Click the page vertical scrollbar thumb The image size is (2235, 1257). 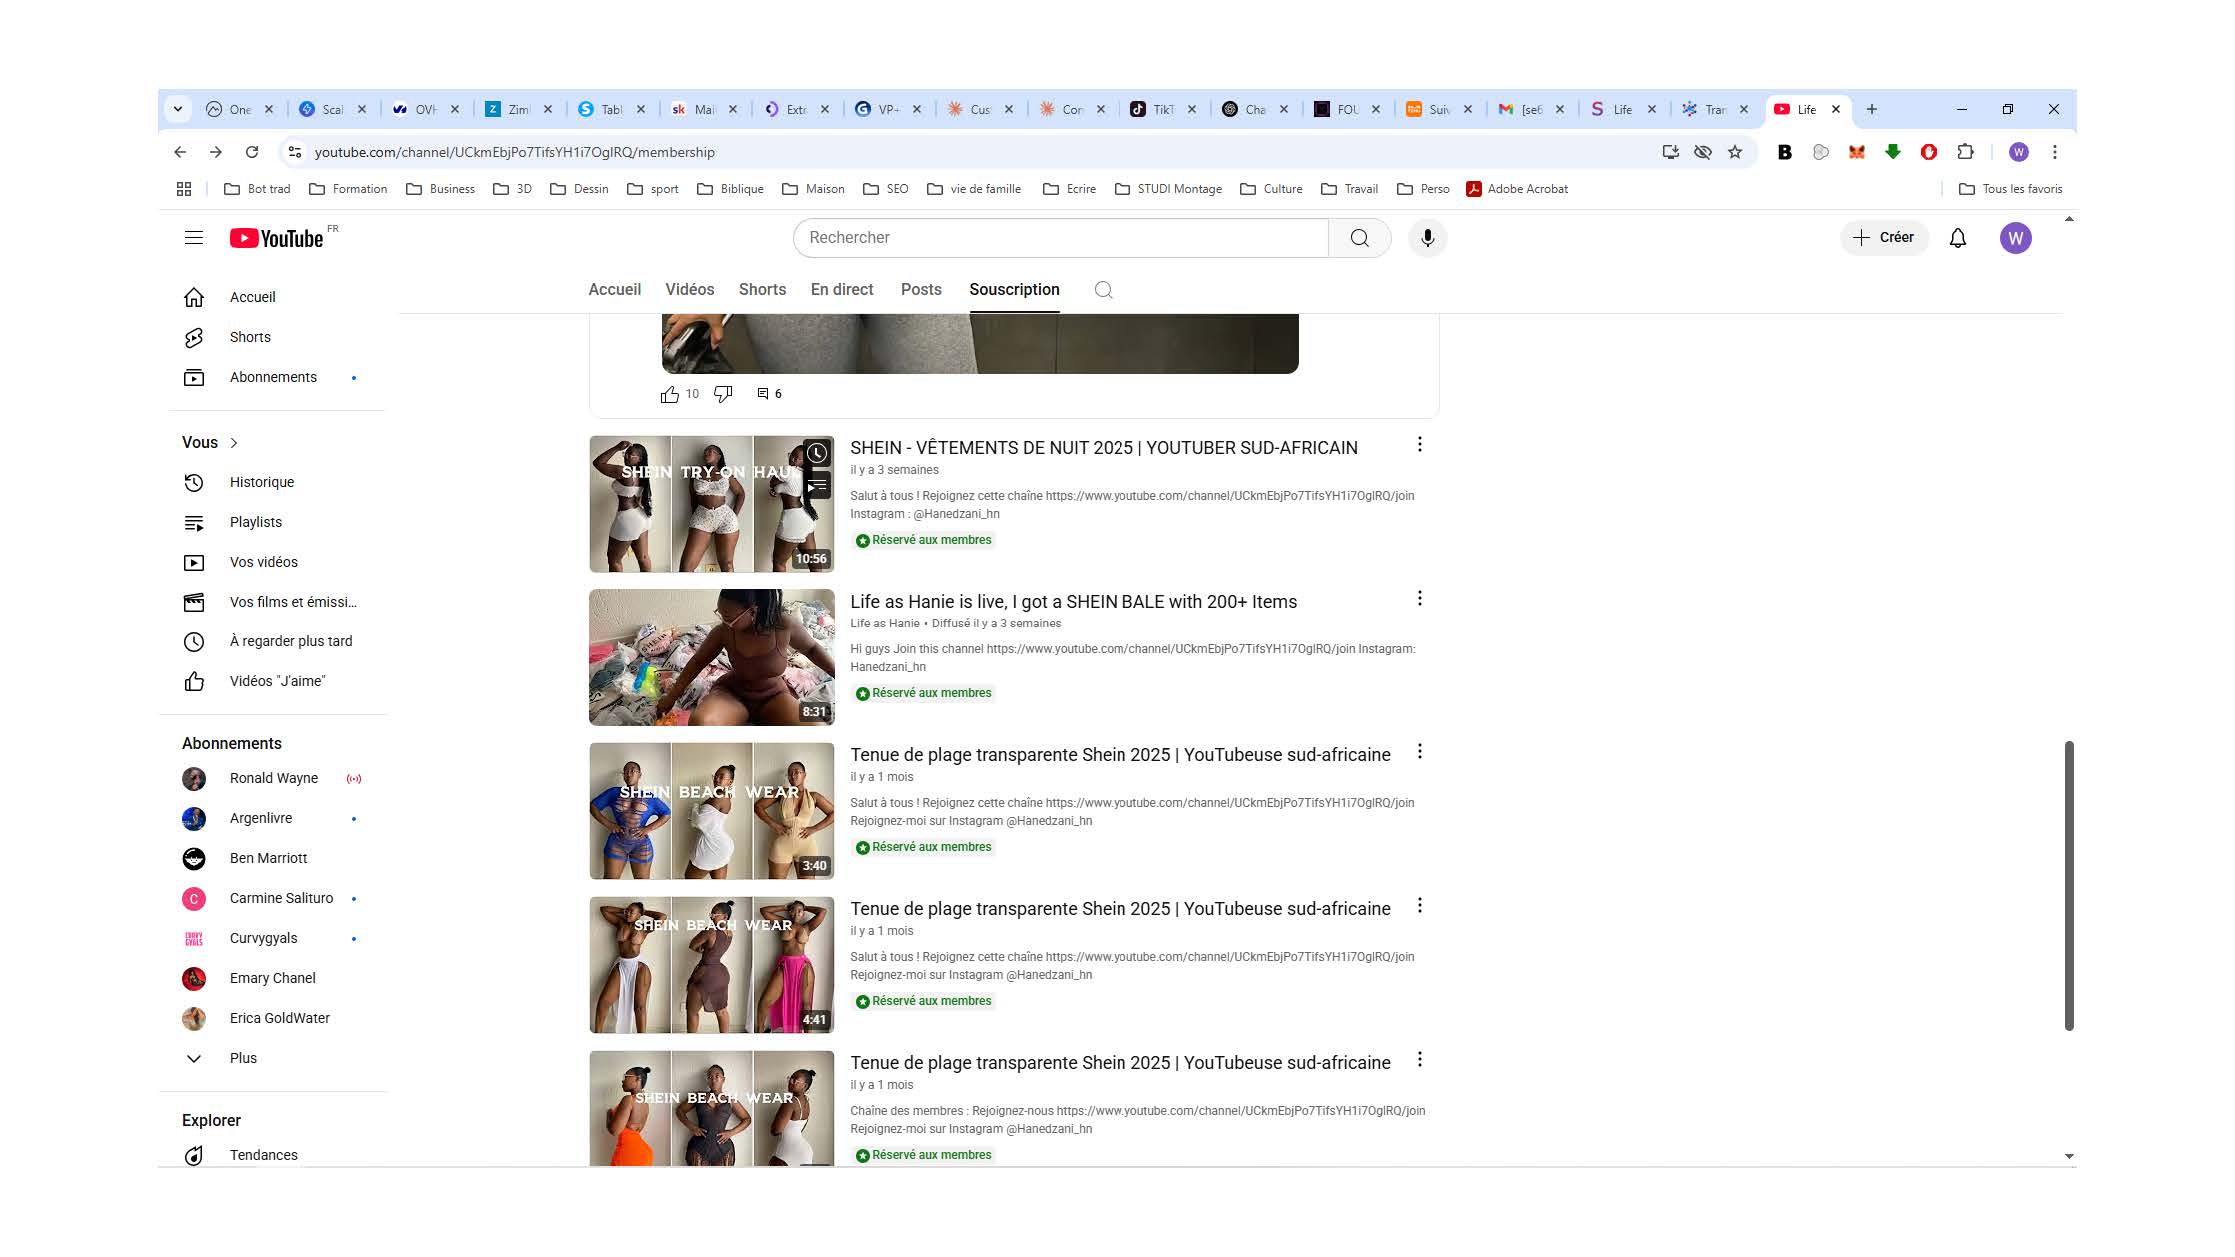[2068, 885]
